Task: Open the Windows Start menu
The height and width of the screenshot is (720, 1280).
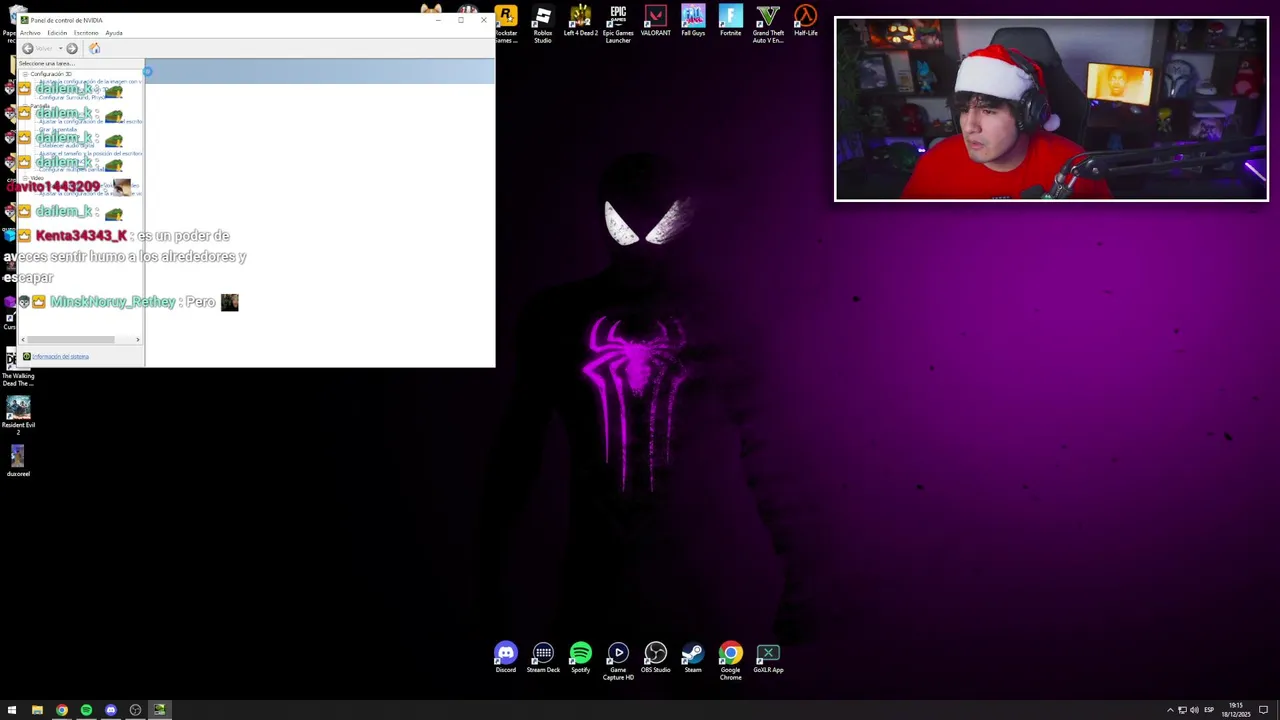Action: click(x=12, y=710)
